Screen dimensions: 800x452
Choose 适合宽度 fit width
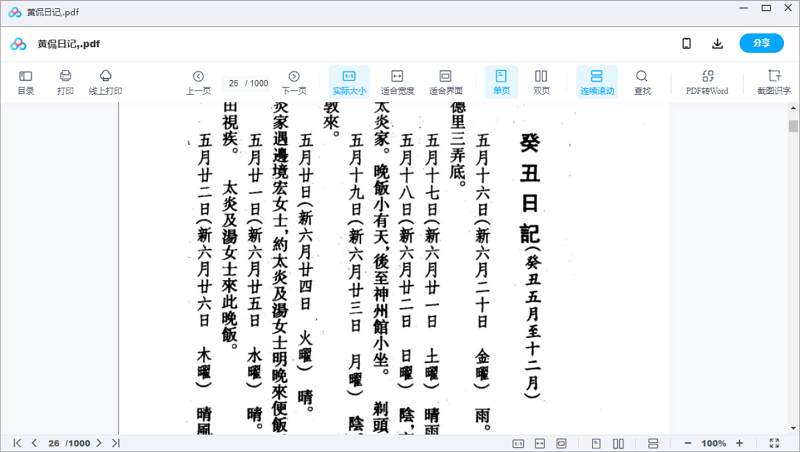click(397, 82)
